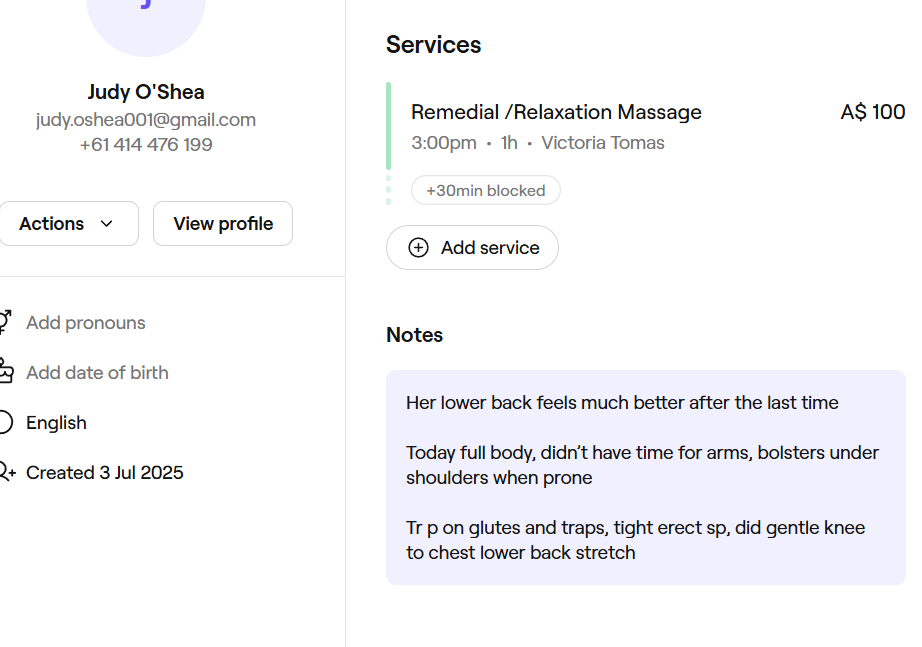Click the client email address

[x=146, y=120]
